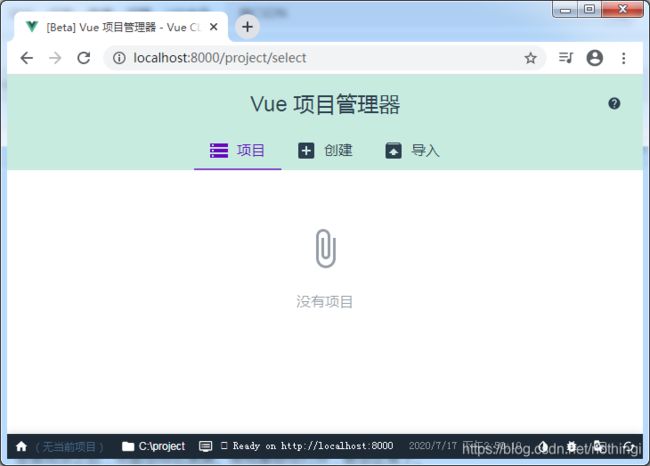Reload the page with the refresh icon
The width and height of the screenshot is (650, 466).
(84, 58)
